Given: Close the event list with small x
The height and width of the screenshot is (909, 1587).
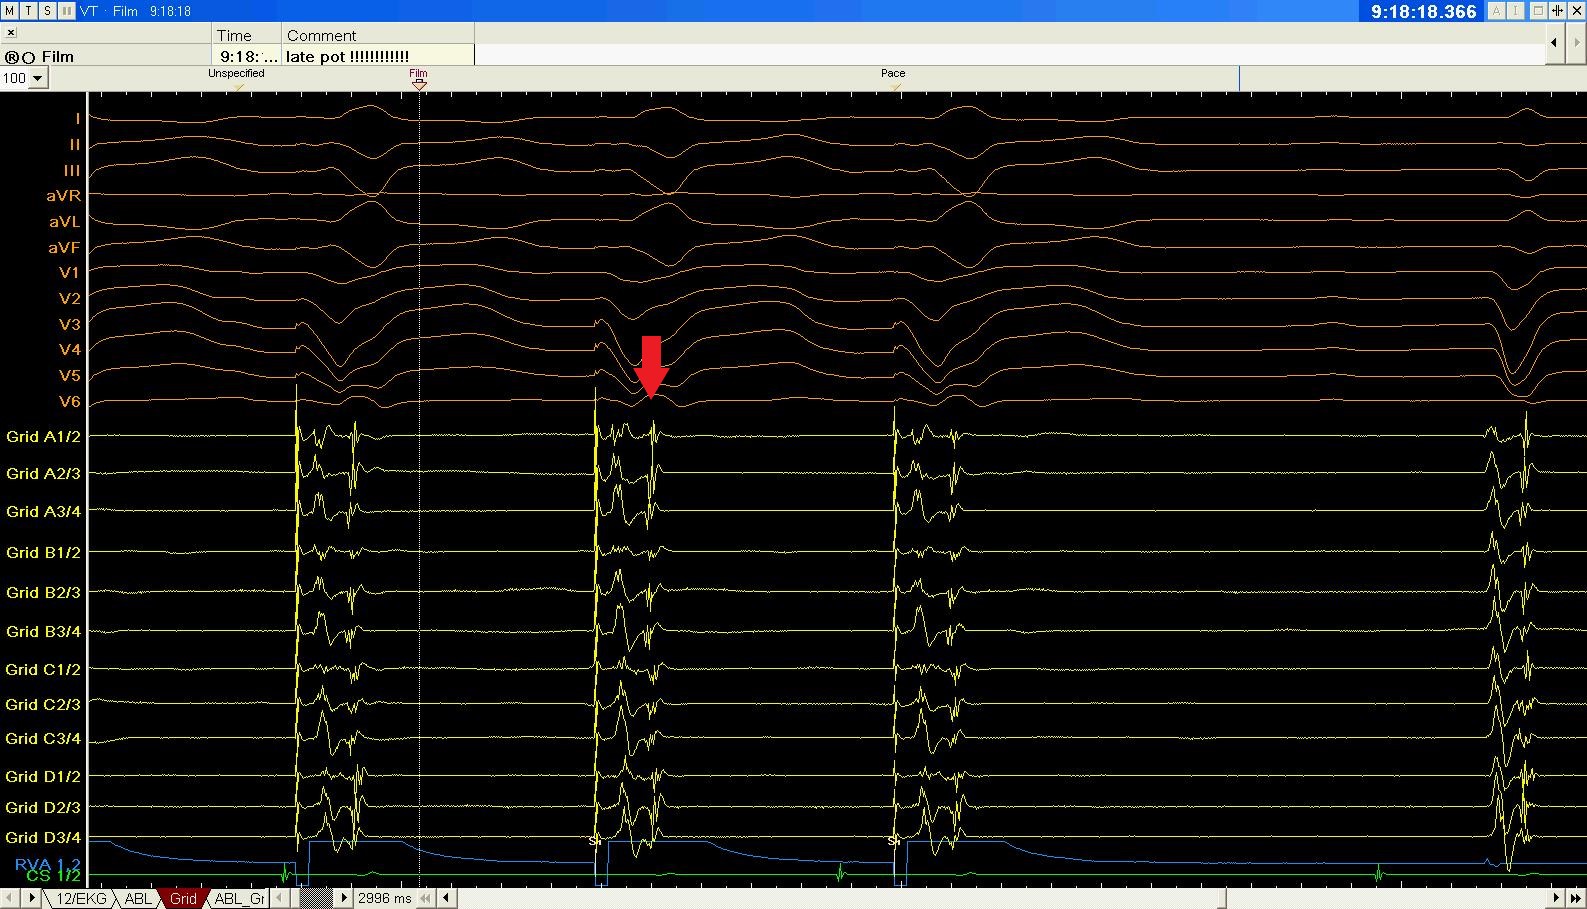Looking at the screenshot, I should point(11,33).
